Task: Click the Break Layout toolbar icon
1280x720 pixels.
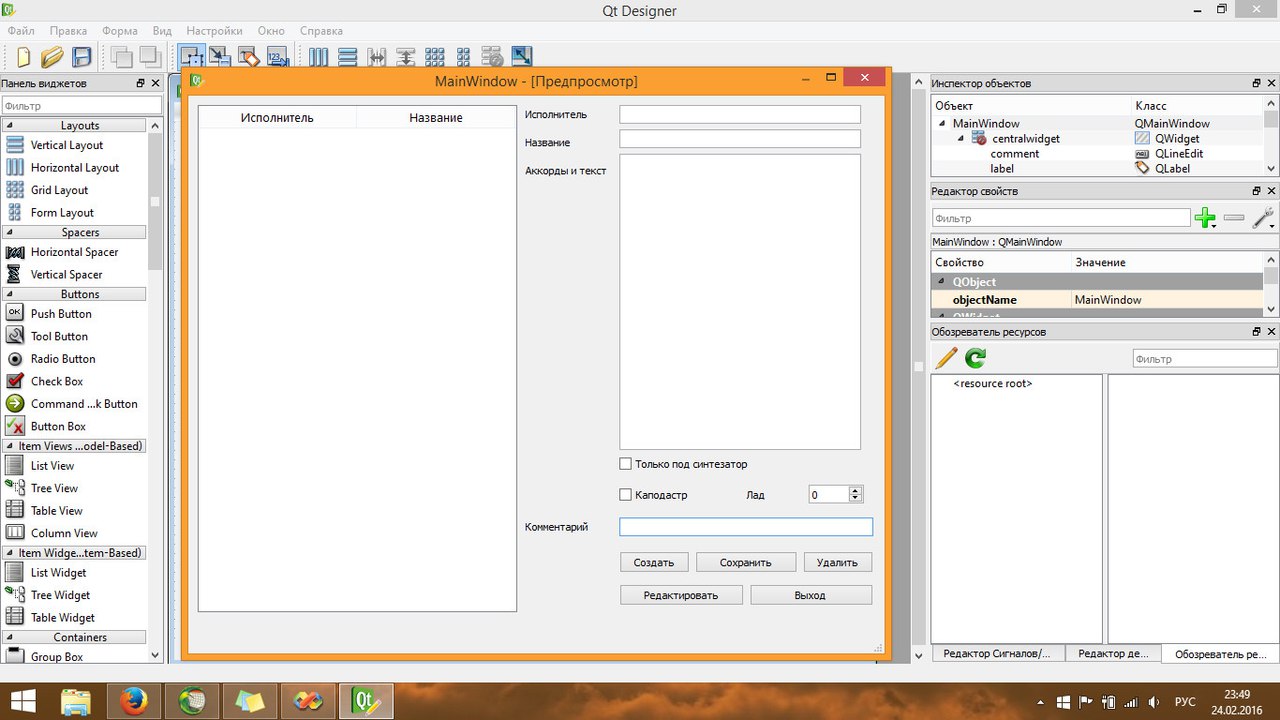Action: [492, 57]
